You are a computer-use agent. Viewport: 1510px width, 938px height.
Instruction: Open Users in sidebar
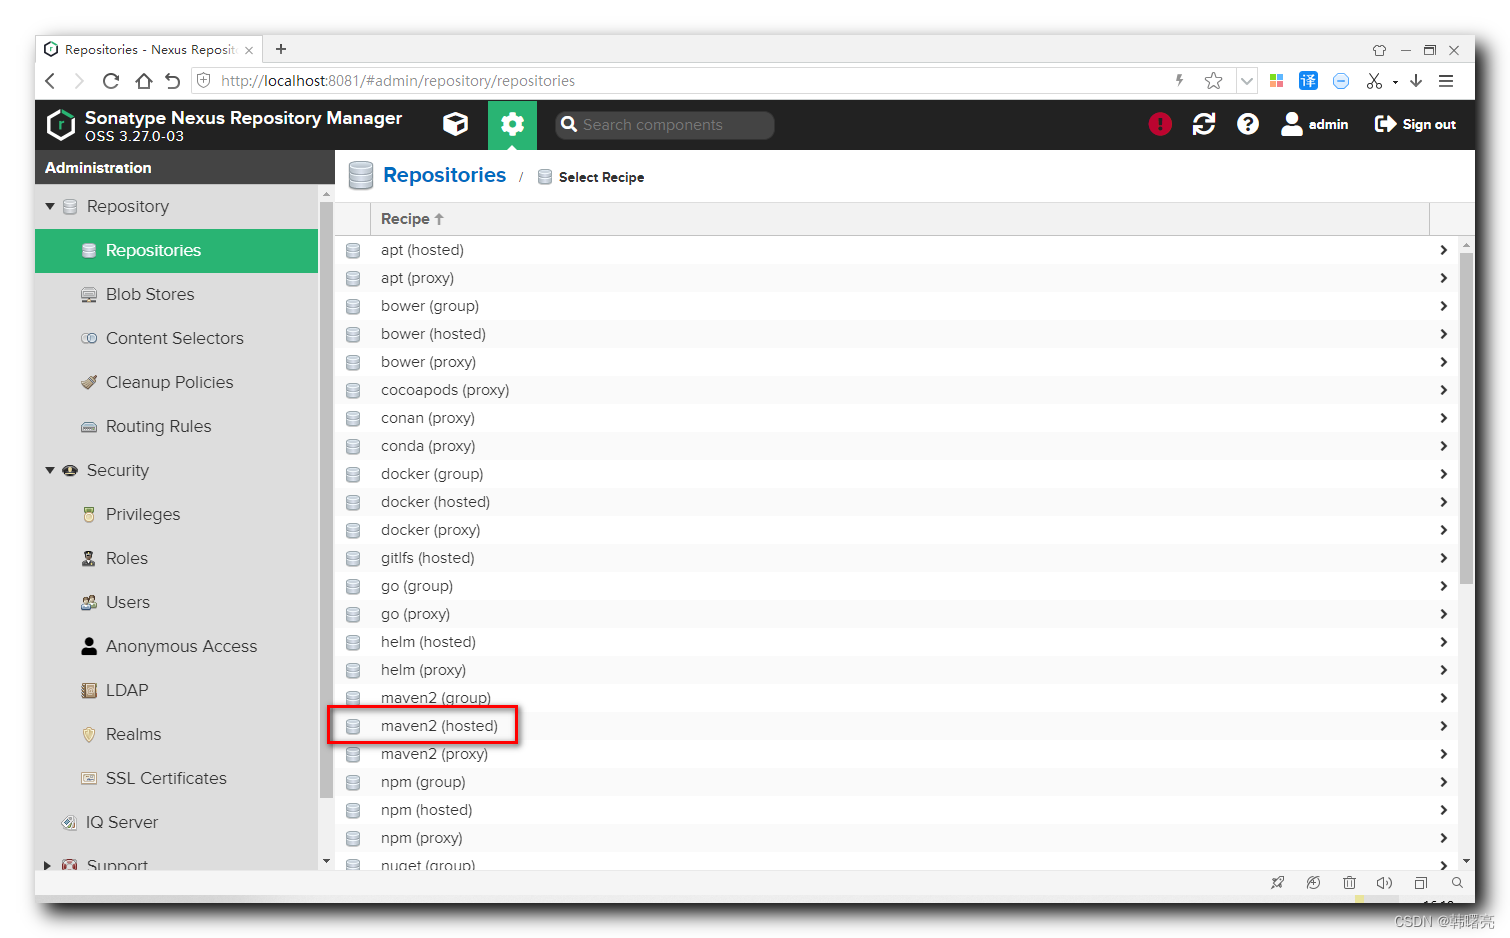176,603
